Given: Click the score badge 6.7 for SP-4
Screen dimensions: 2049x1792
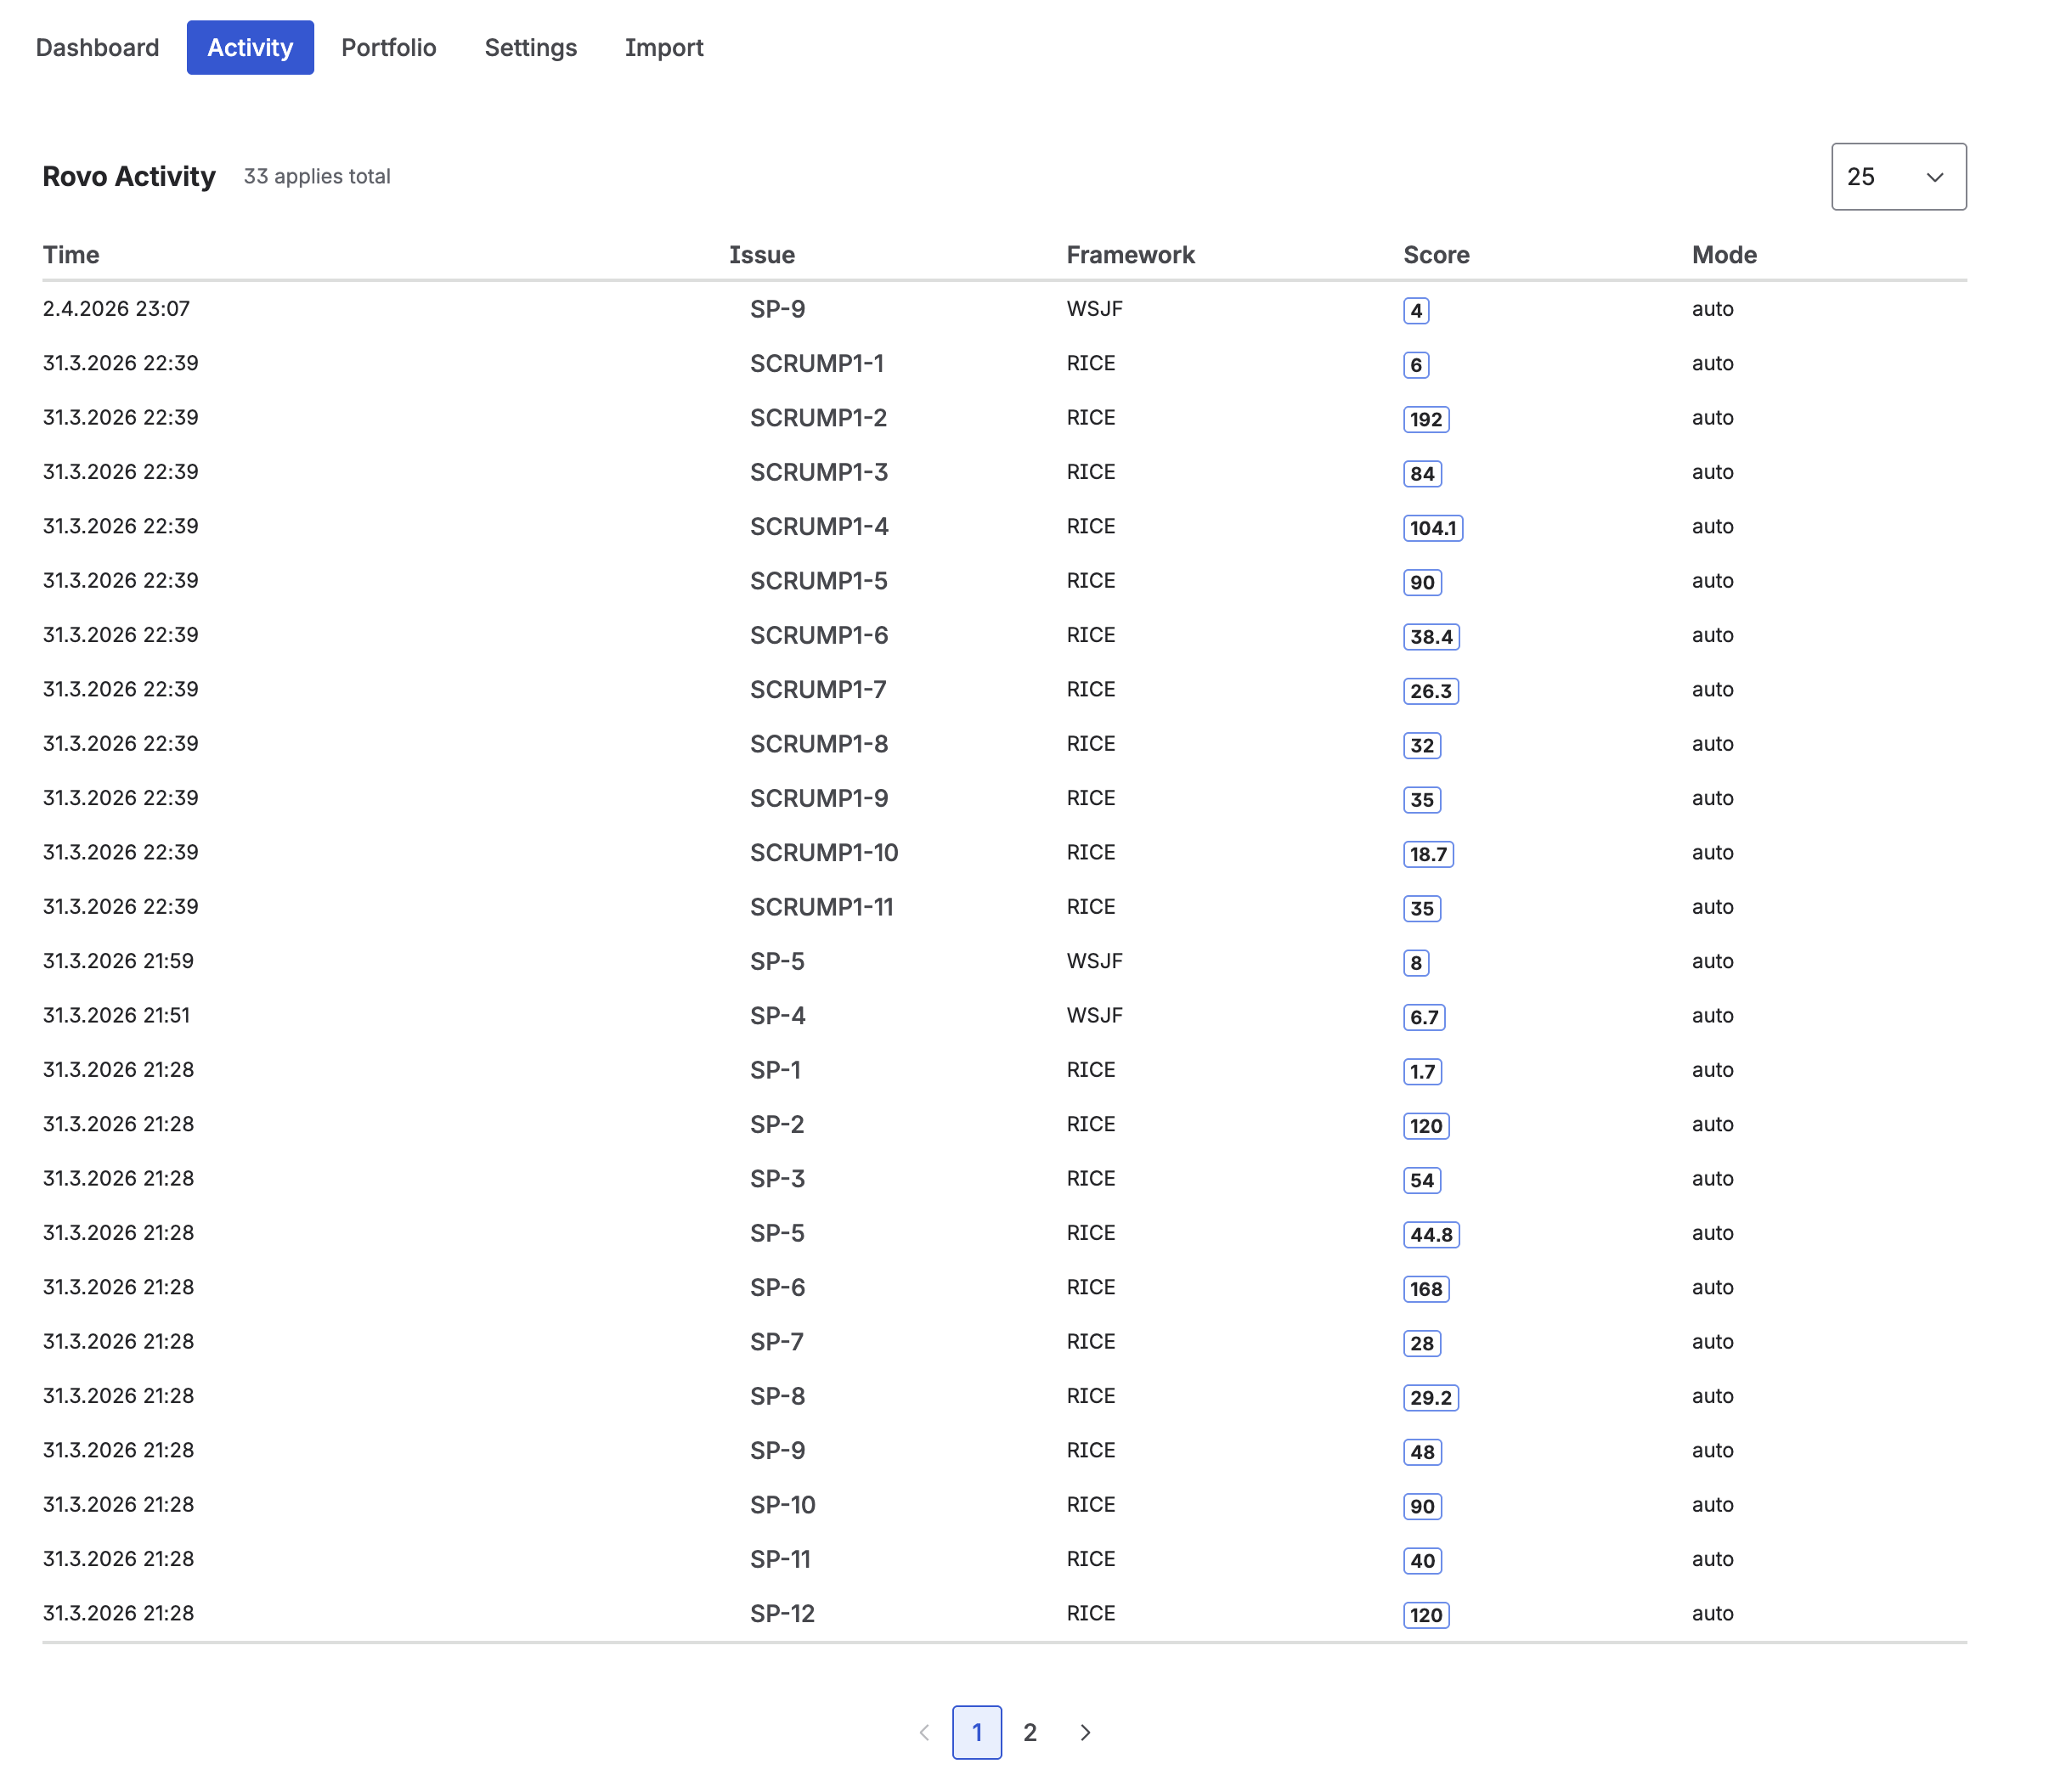Looking at the screenshot, I should tap(1423, 1017).
